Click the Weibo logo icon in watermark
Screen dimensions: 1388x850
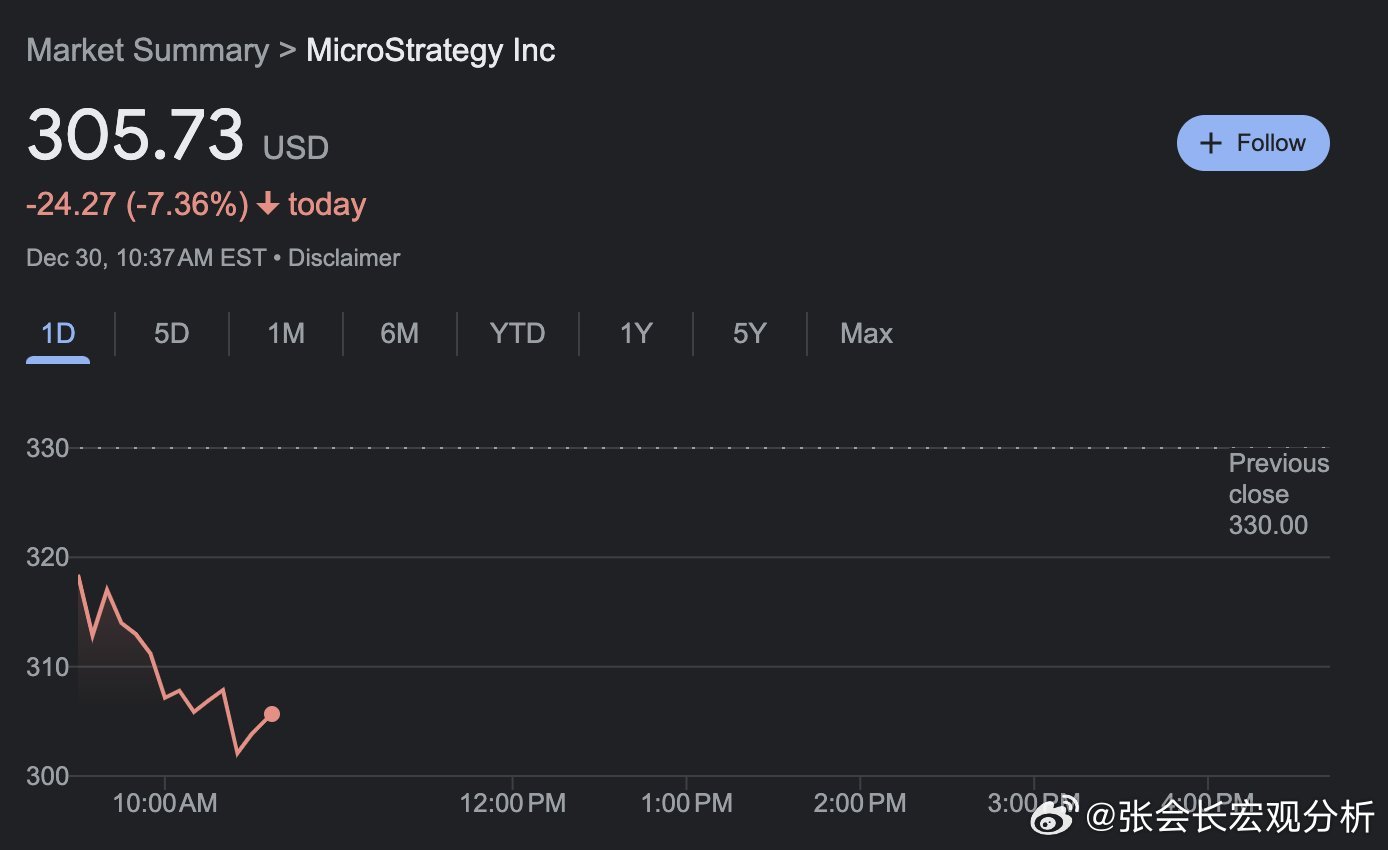1057,818
